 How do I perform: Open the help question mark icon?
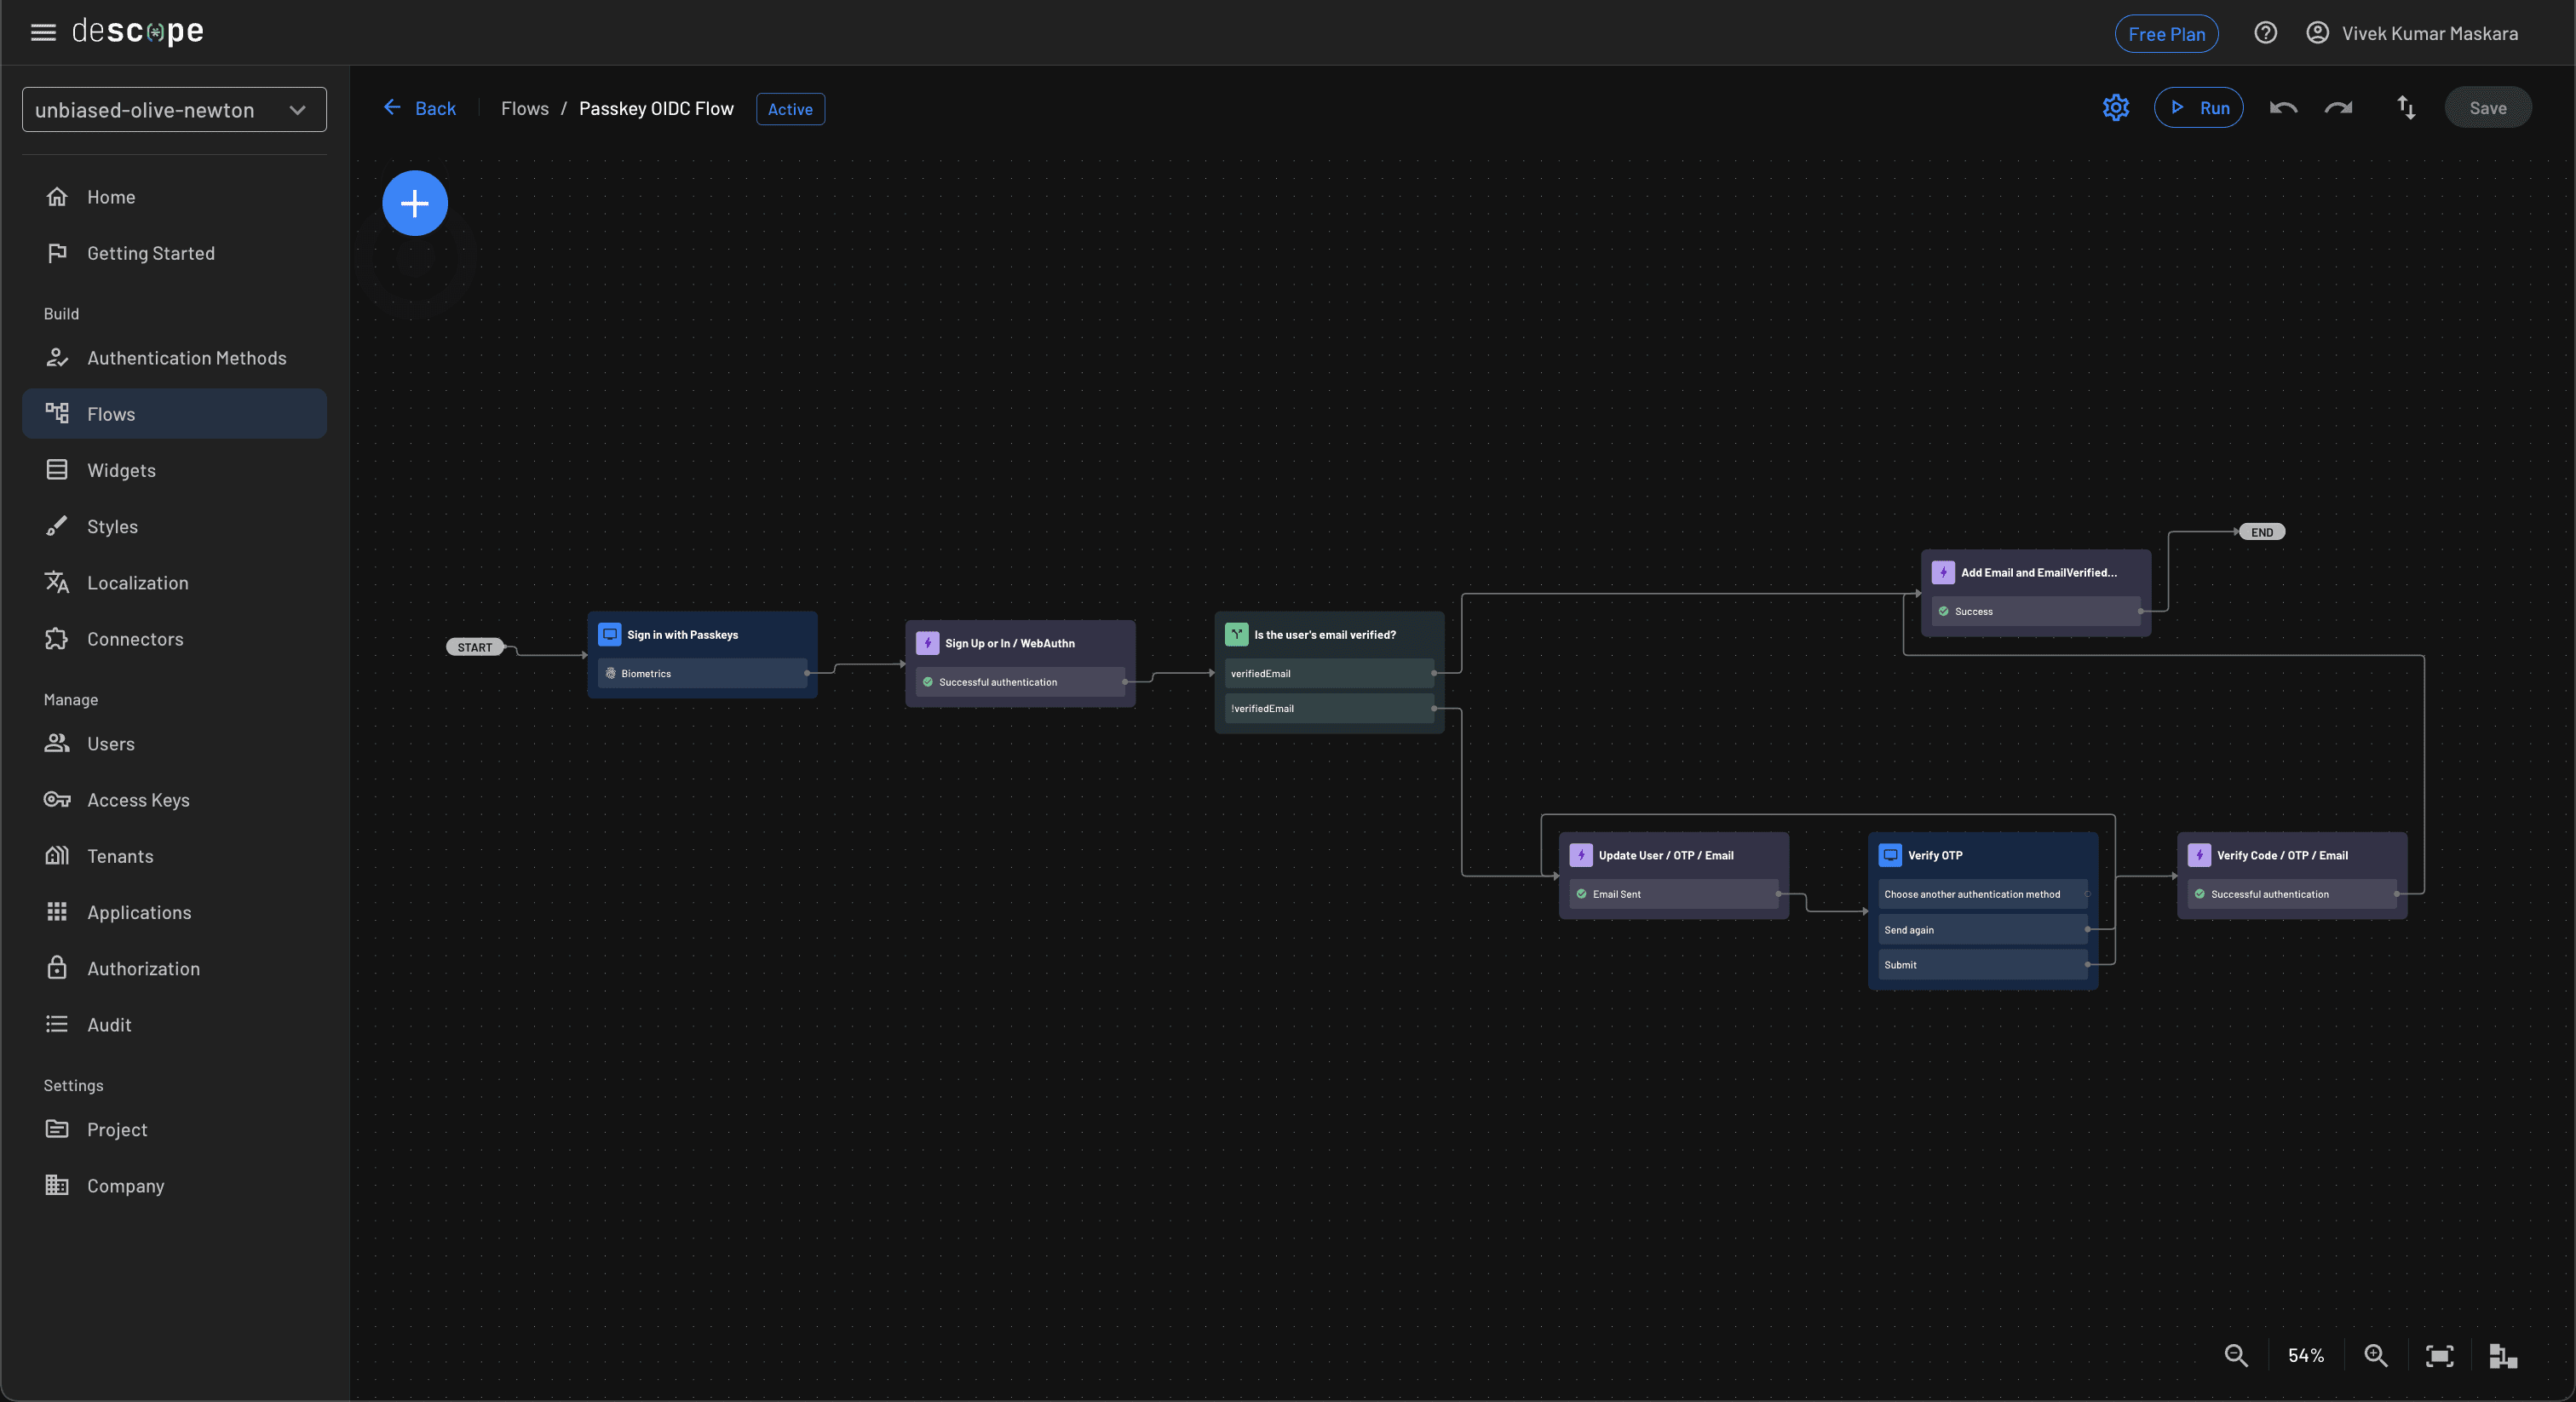tap(2265, 33)
